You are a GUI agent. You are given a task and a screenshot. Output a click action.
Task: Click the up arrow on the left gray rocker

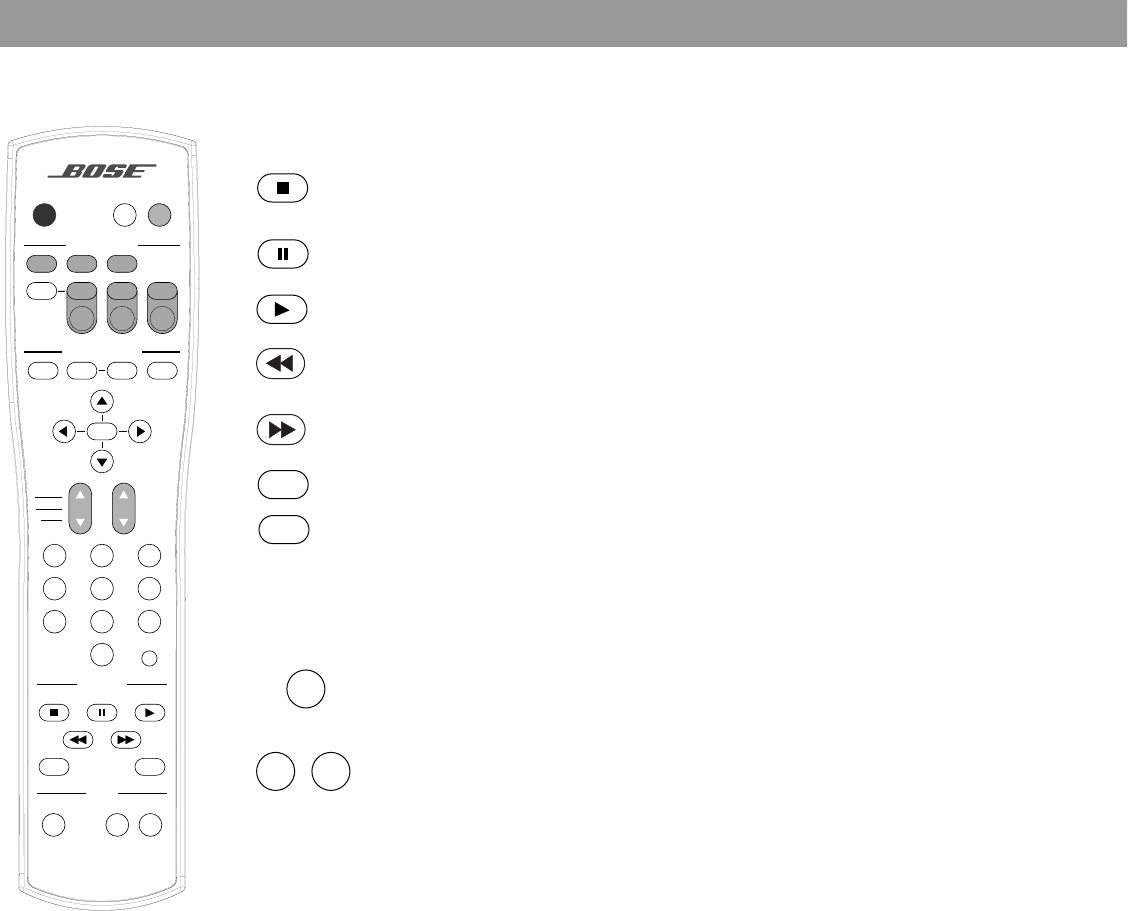80,495
